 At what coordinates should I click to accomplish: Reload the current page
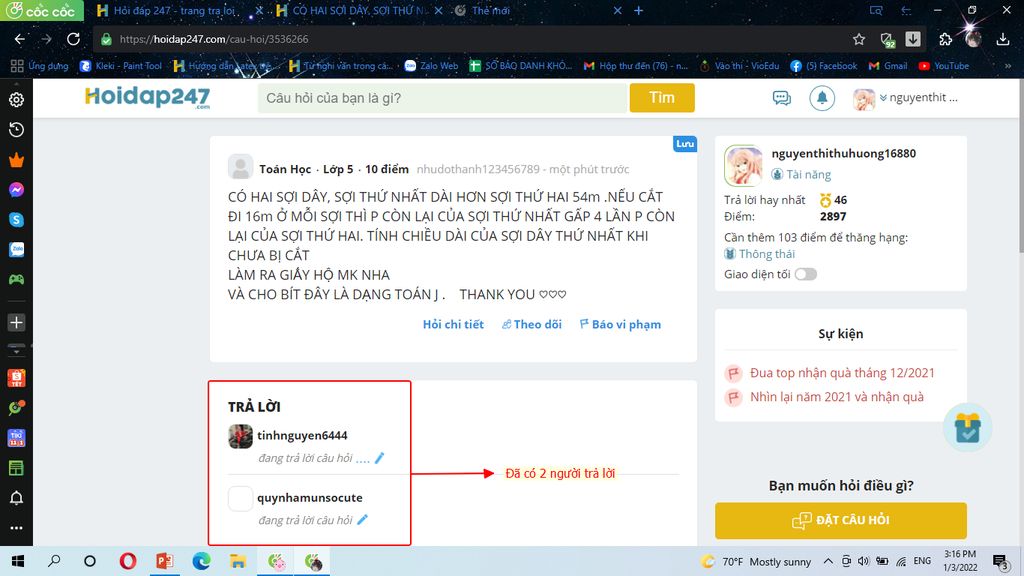click(x=73, y=39)
